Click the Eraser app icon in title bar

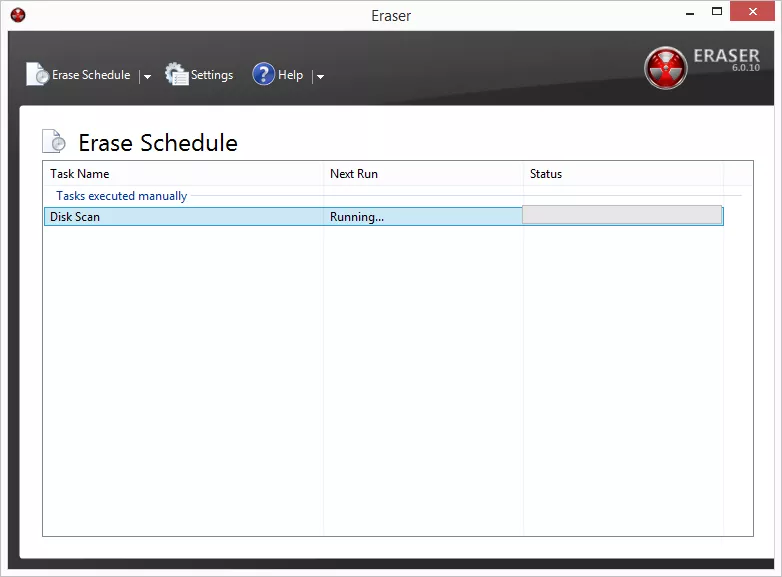tap(17, 15)
